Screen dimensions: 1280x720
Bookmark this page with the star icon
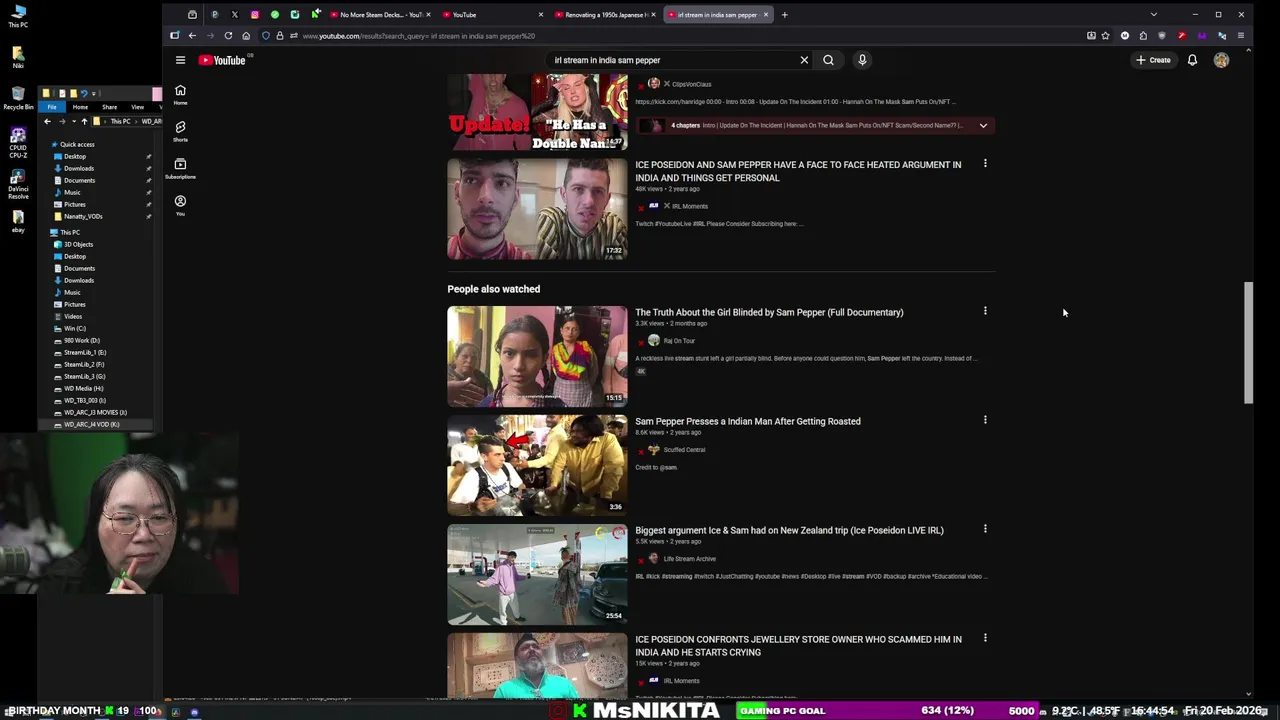1105,36
